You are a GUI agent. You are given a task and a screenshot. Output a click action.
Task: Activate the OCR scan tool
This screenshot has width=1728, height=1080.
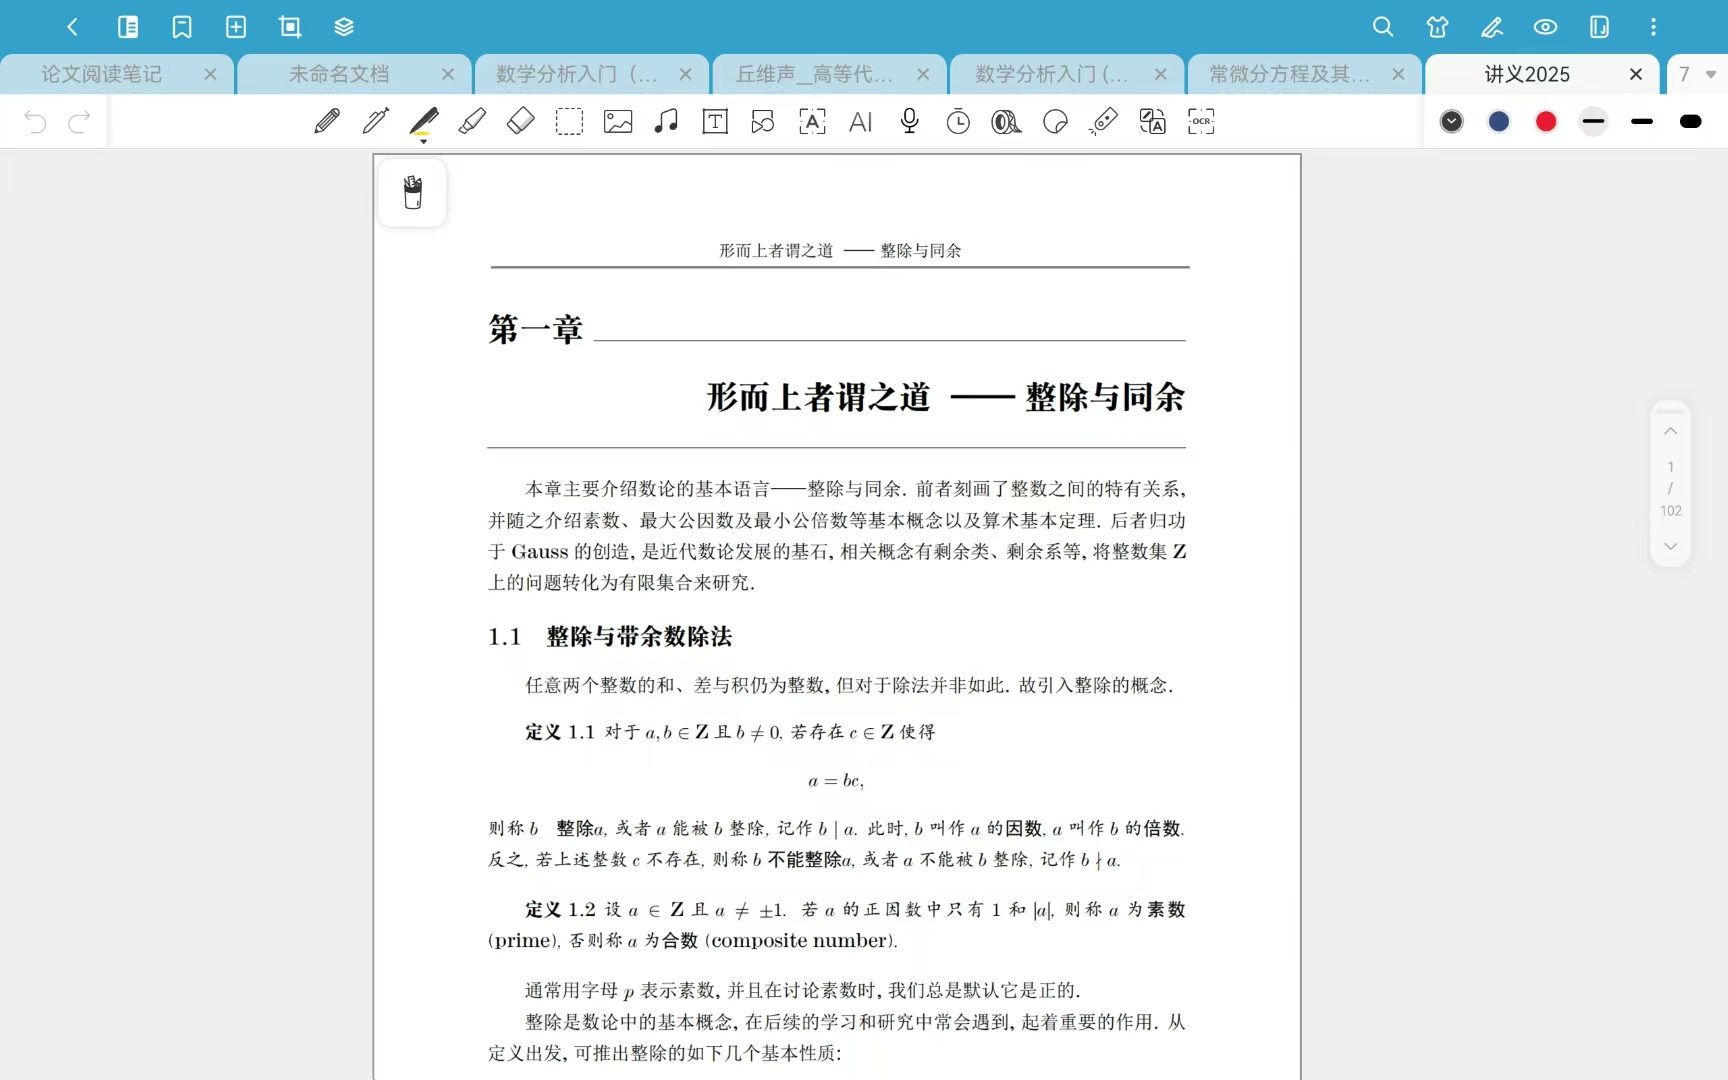[x=1201, y=122]
